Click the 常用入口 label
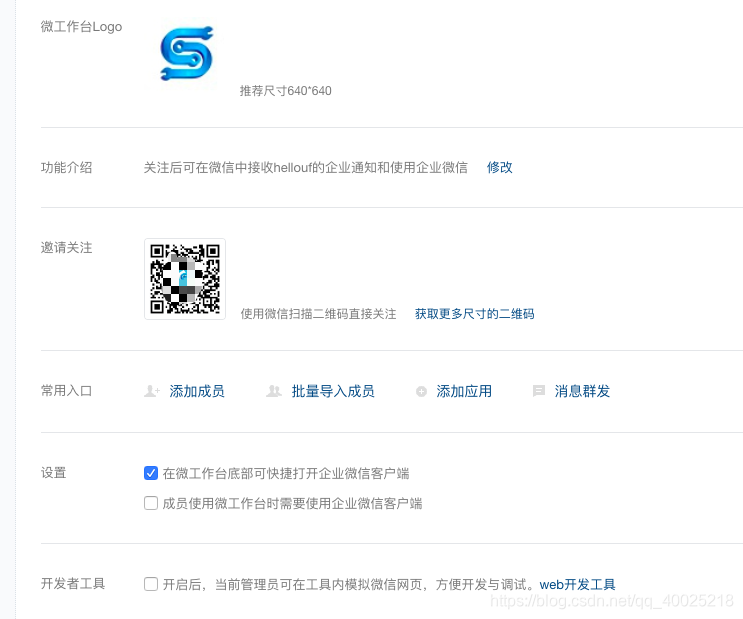The width and height of the screenshot is (743, 619). pos(66,391)
